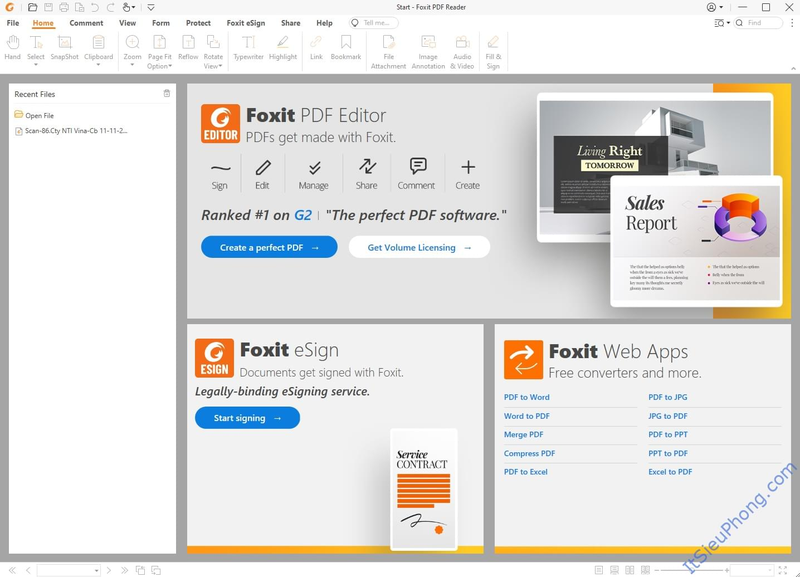Click the Zoom tool icon
This screenshot has width=800, height=577.
click(x=132, y=42)
